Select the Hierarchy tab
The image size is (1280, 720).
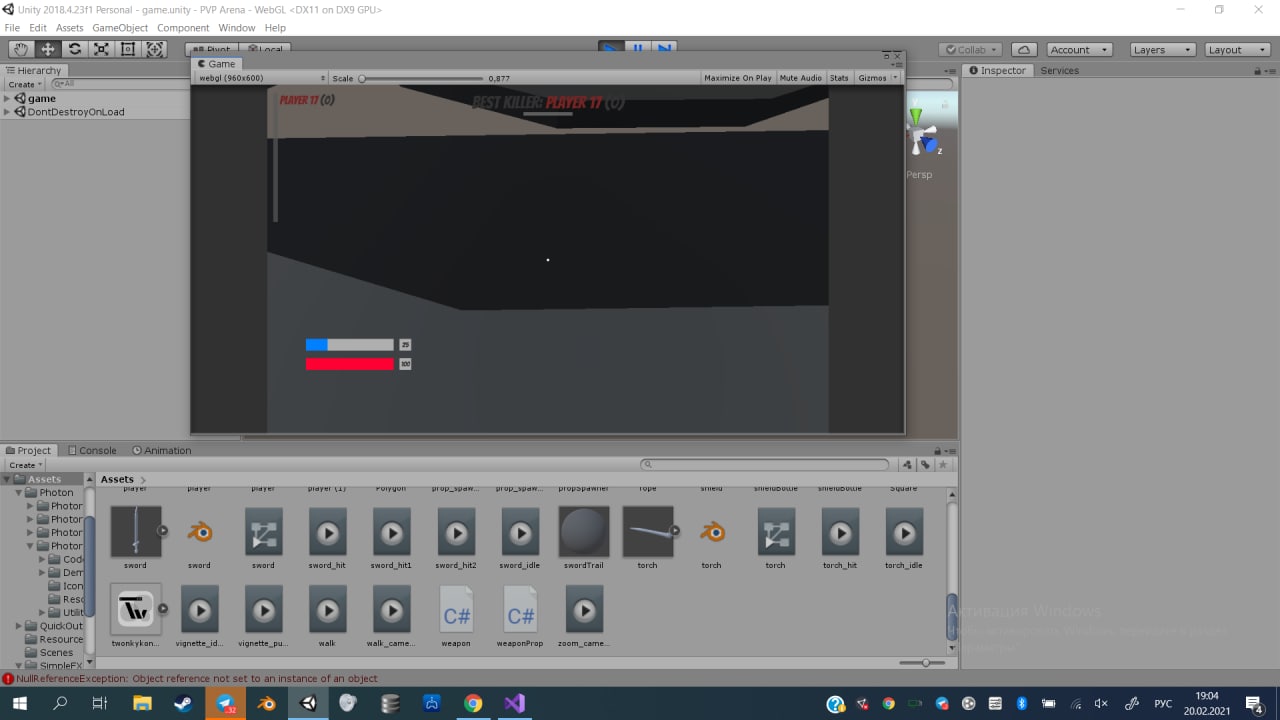pyautogui.click(x=34, y=70)
